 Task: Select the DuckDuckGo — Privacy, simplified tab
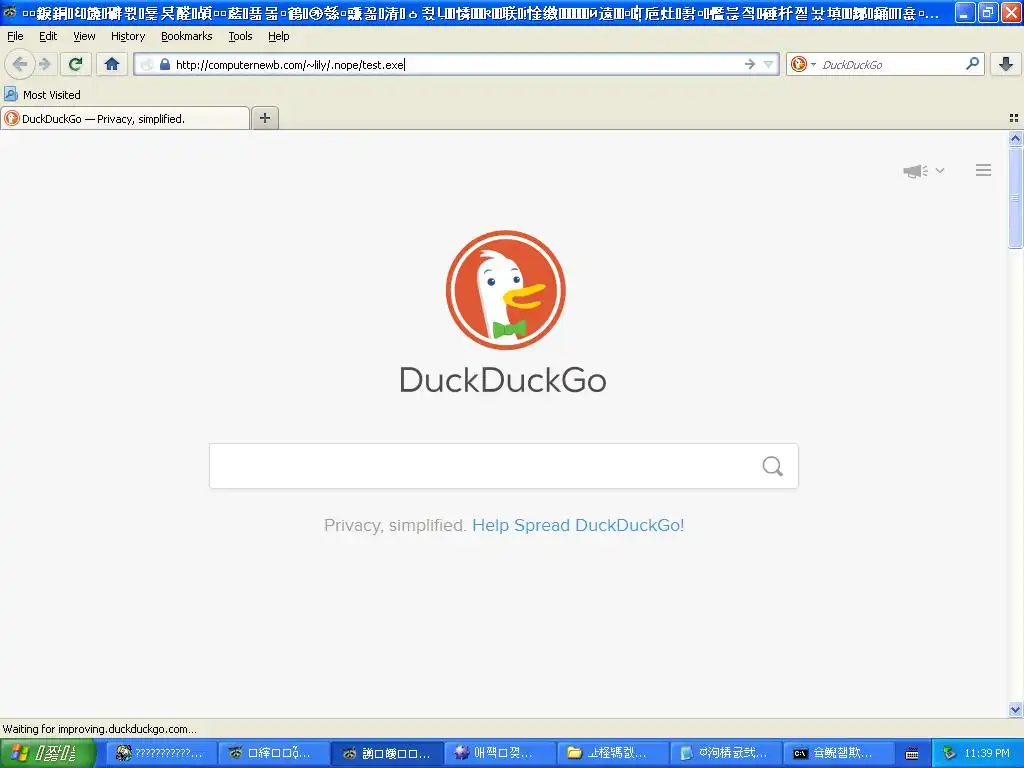[x=125, y=118]
